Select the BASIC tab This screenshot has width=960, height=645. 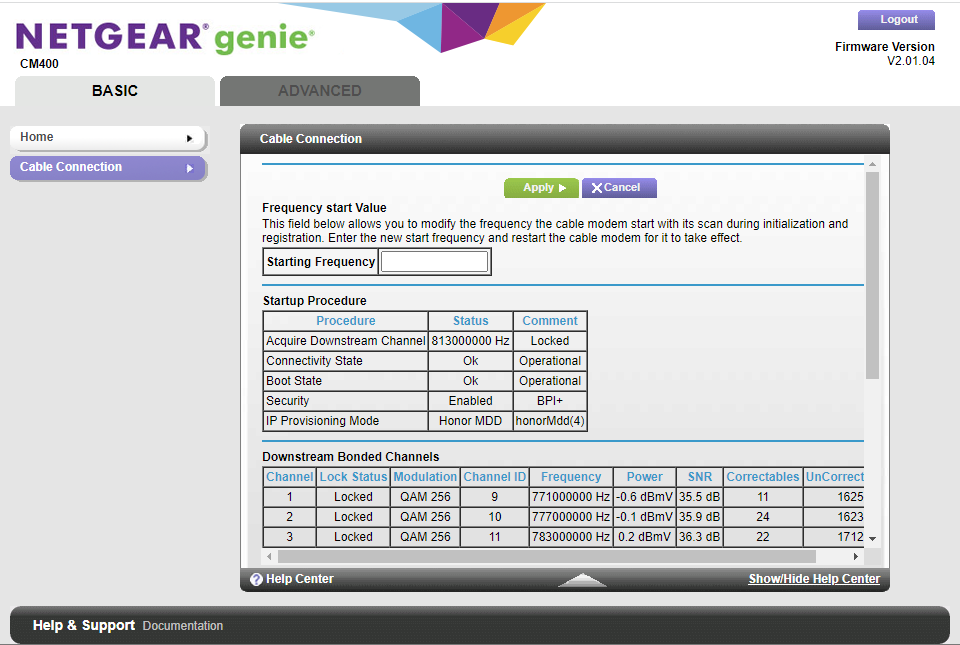click(115, 91)
